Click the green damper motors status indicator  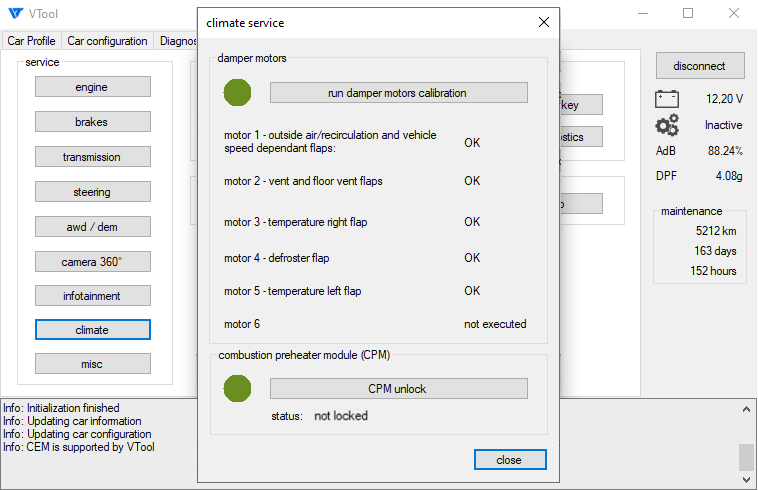coord(237,93)
